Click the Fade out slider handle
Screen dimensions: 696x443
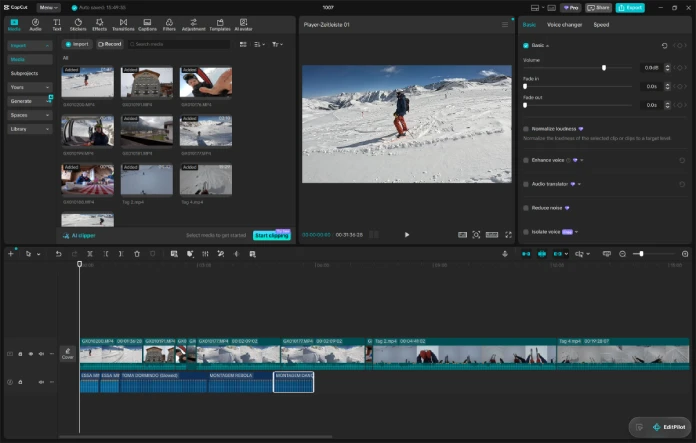[x=525, y=105]
